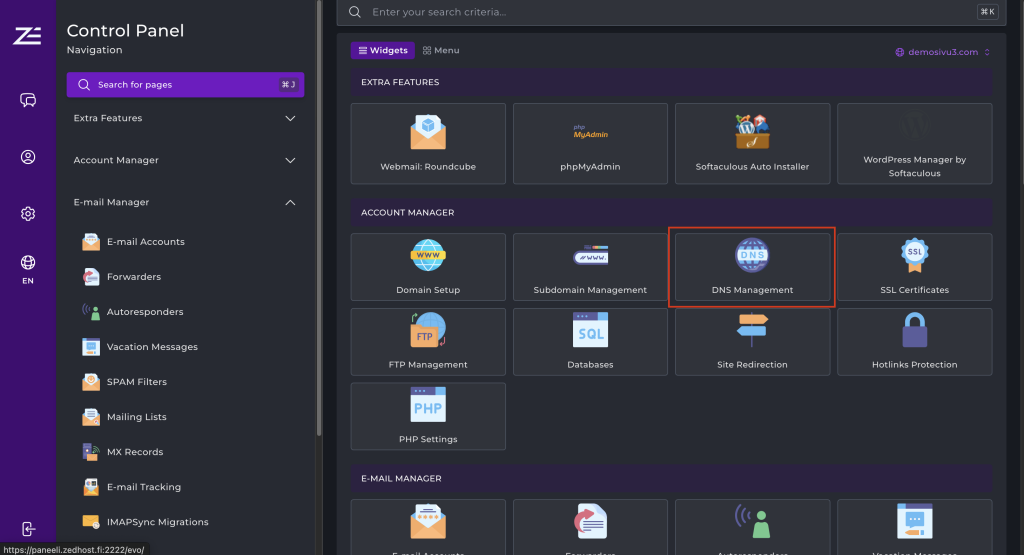Launch phpMyAdmin from Extra Features
Screen dimensions: 1024x555
590,143
